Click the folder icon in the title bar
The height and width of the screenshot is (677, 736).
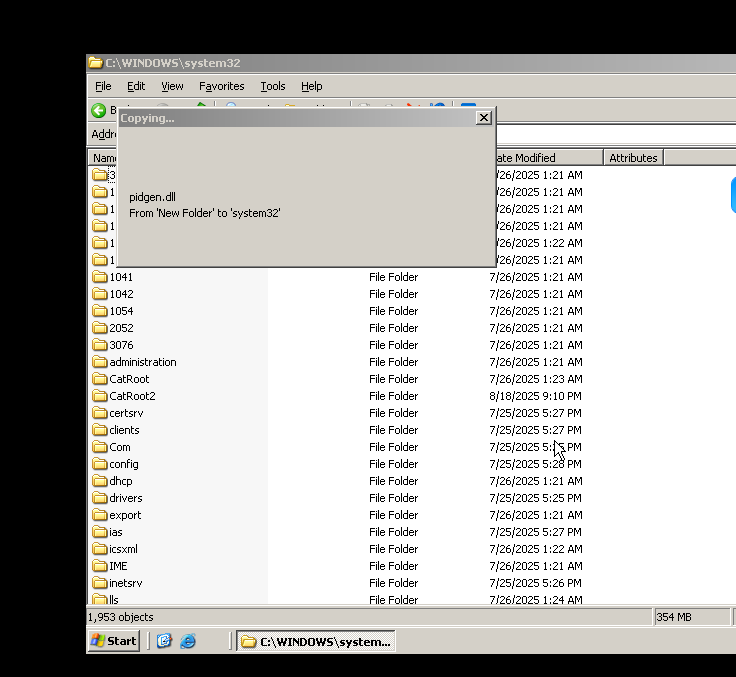tap(95, 63)
